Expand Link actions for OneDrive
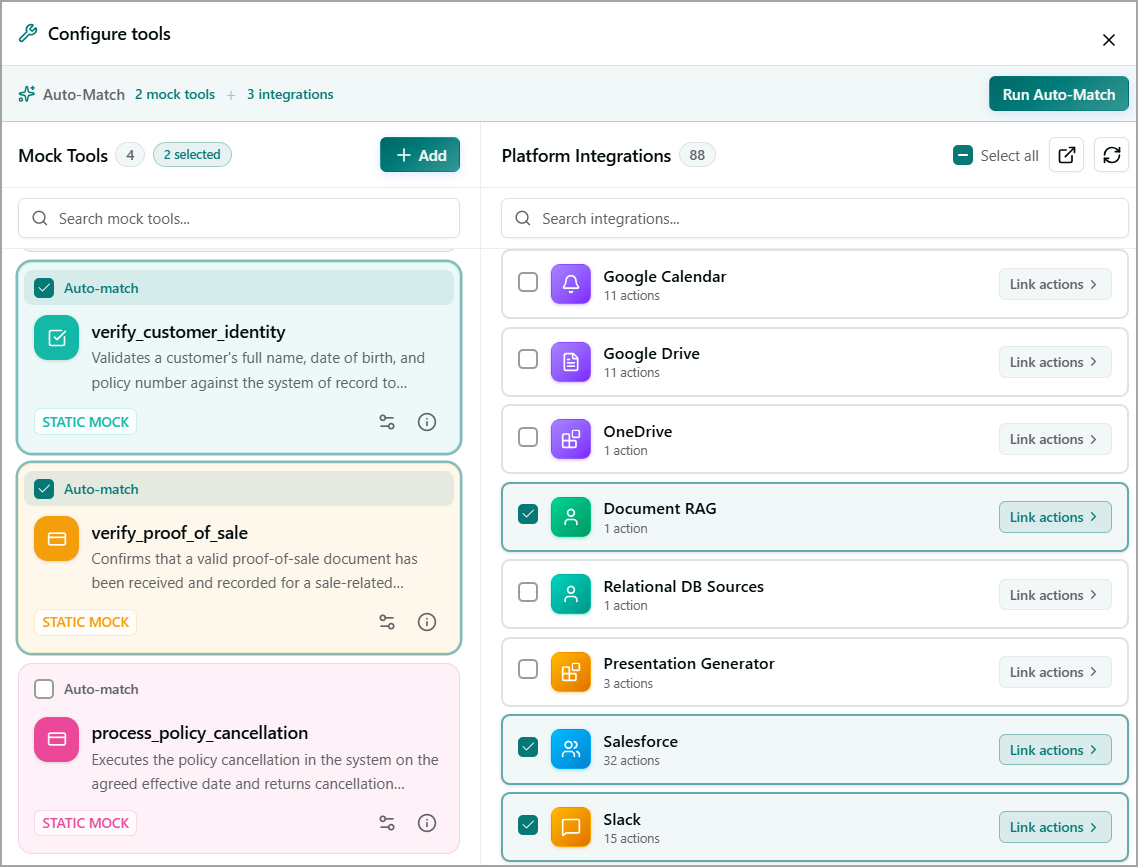 coord(1055,439)
